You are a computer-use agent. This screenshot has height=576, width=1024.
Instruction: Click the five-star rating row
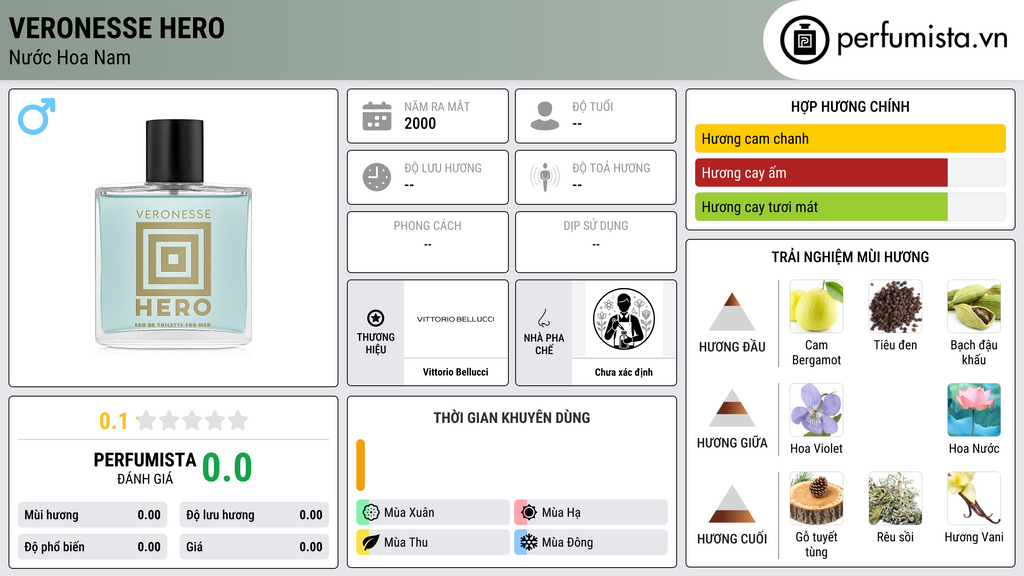pyautogui.click(x=192, y=421)
